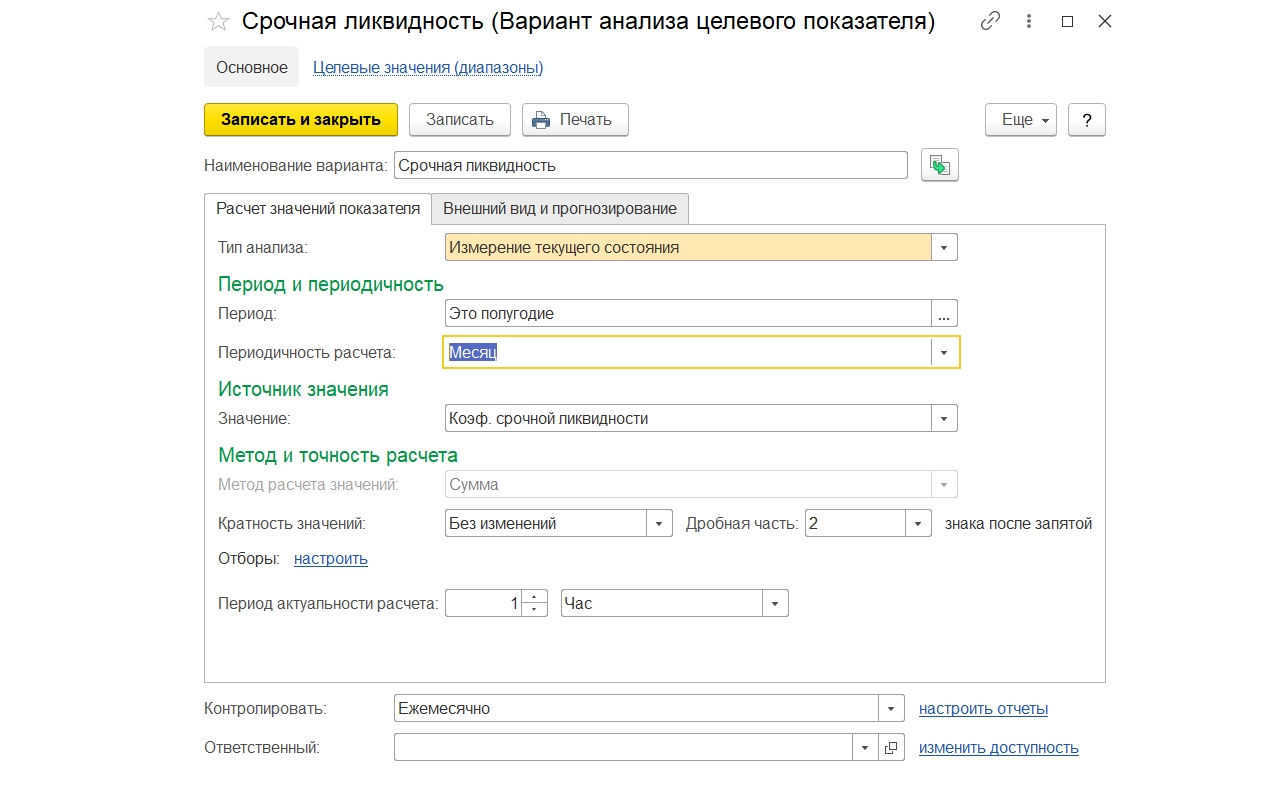Increase the calculation relevance period value
Screen dimensions: 1288x785
pyautogui.click(x=535, y=598)
